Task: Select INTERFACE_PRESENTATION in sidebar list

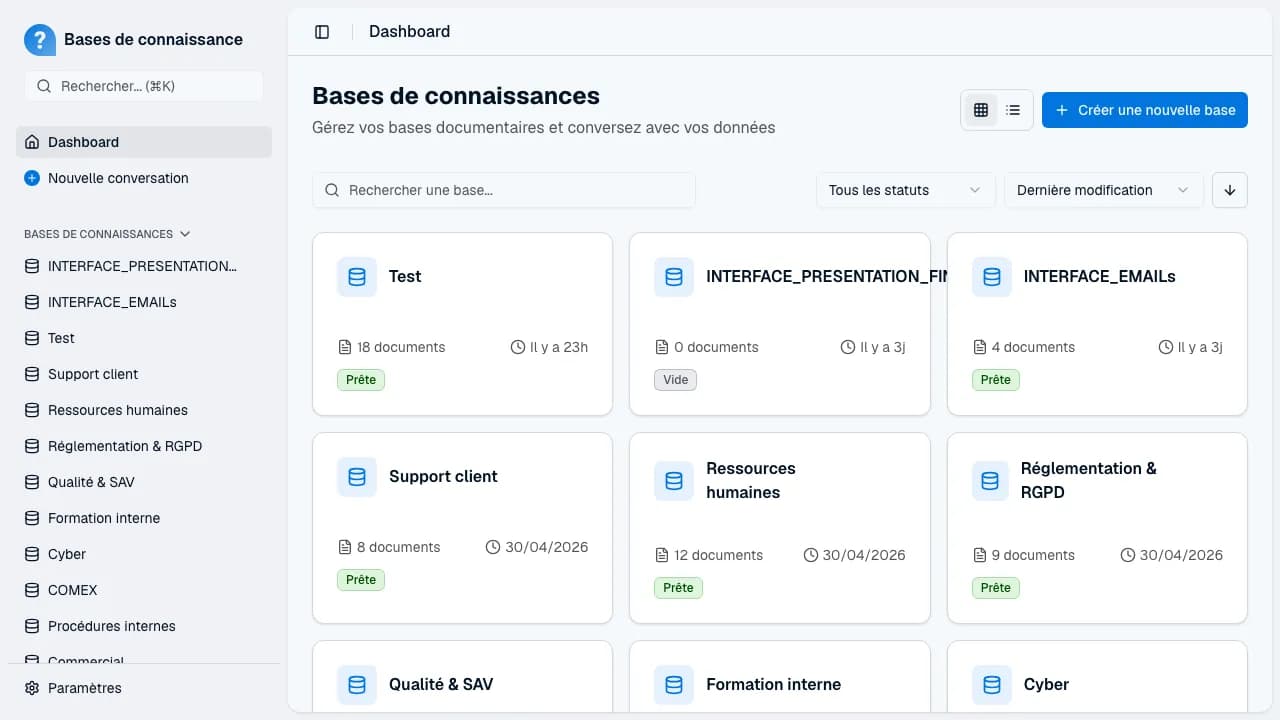Action: point(144,266)
